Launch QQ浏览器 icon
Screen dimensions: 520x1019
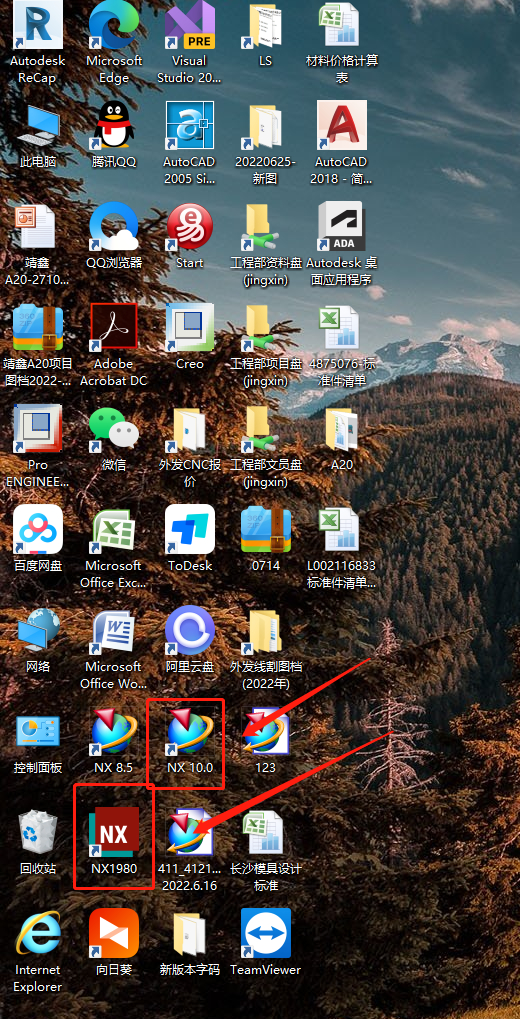coord(113,227)
